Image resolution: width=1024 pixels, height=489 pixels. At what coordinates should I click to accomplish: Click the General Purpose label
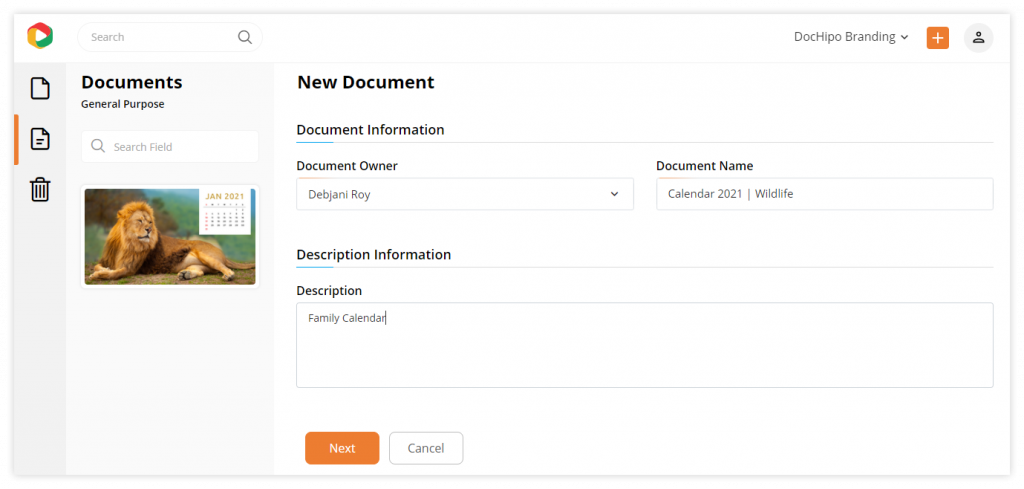123,104
